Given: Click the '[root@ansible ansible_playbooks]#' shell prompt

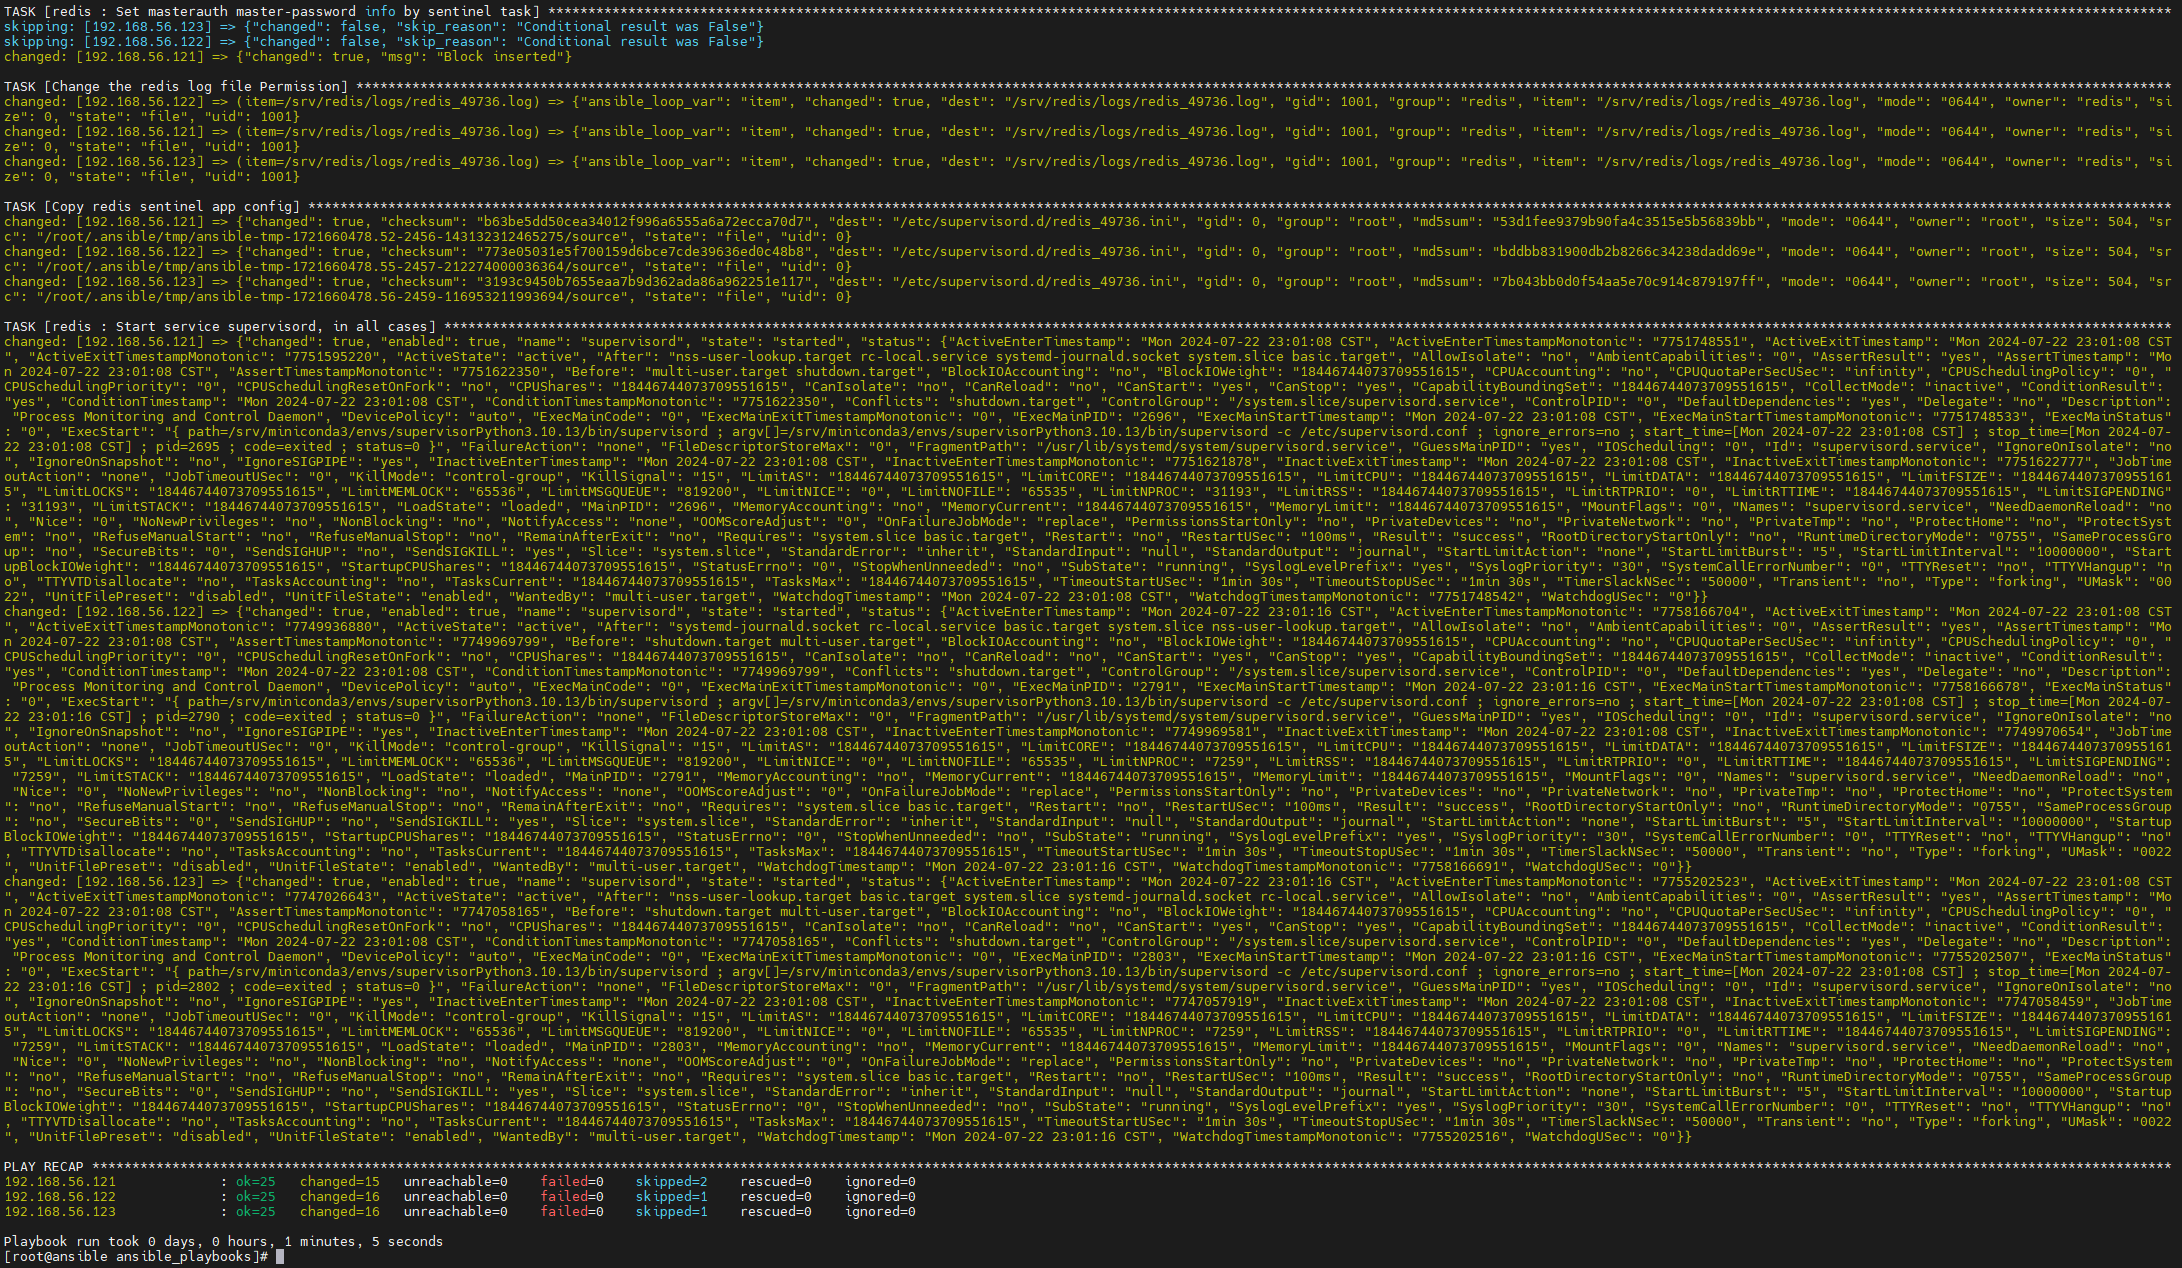Looking at the screenshot, I should pos(136,1257).
